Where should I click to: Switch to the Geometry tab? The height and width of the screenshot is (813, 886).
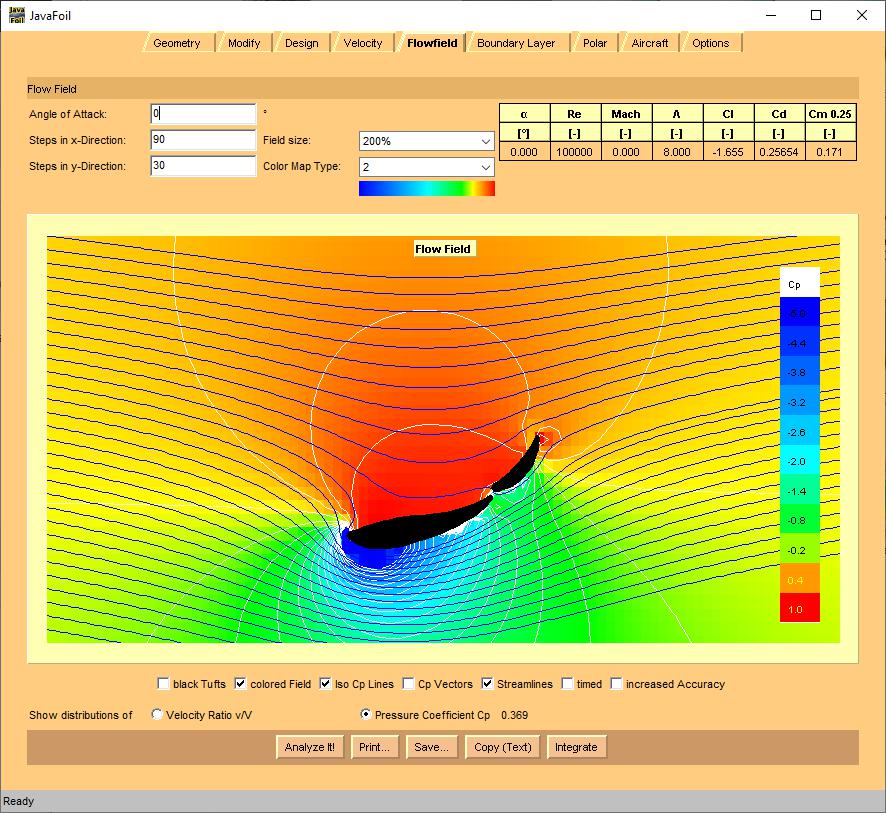177,43
